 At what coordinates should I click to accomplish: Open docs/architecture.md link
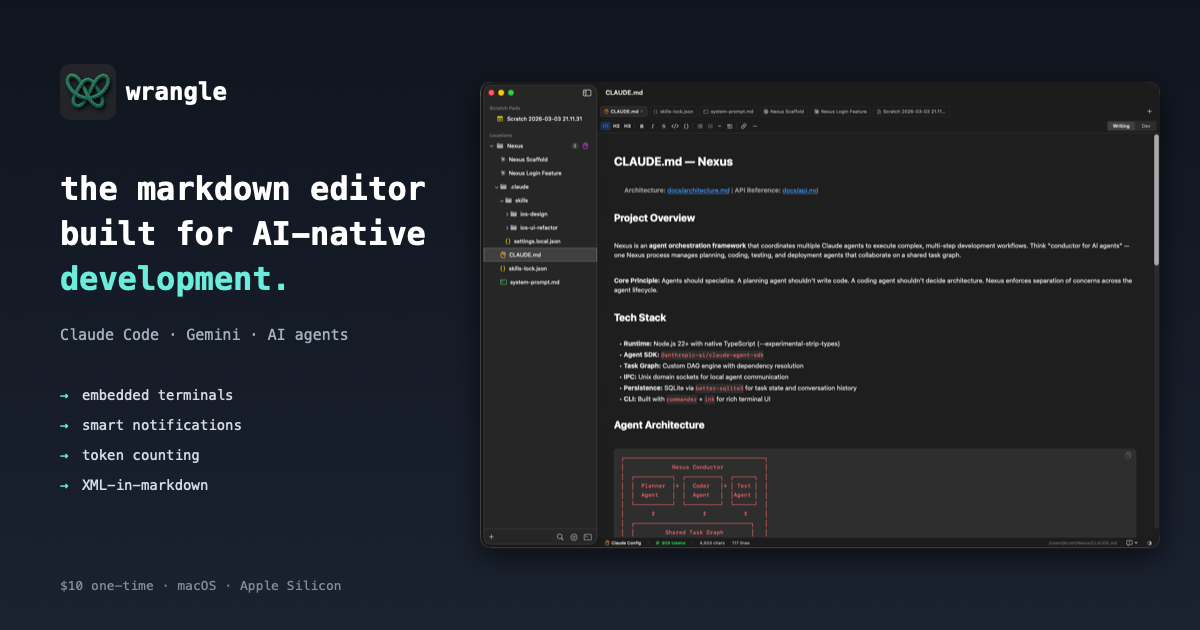coord(698,190)
